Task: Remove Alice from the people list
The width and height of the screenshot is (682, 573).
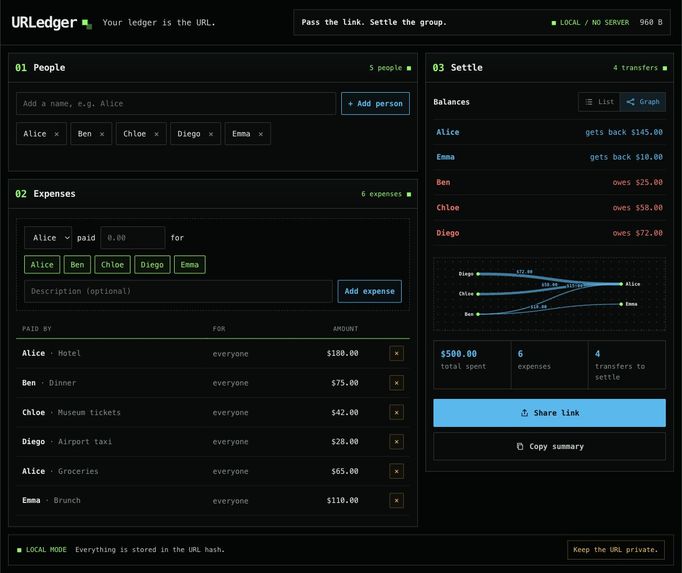Action: tap(57, 134)
